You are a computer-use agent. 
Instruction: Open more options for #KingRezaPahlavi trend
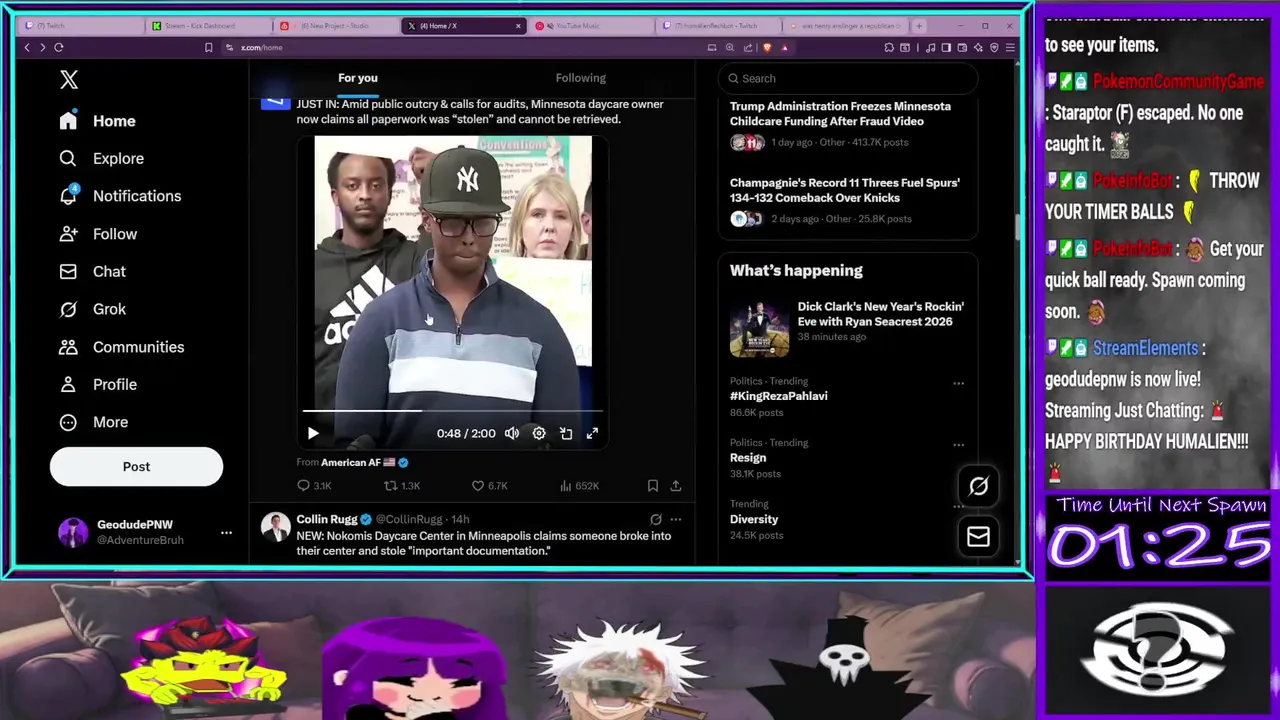pyautogui.click(x=958, y=383)
